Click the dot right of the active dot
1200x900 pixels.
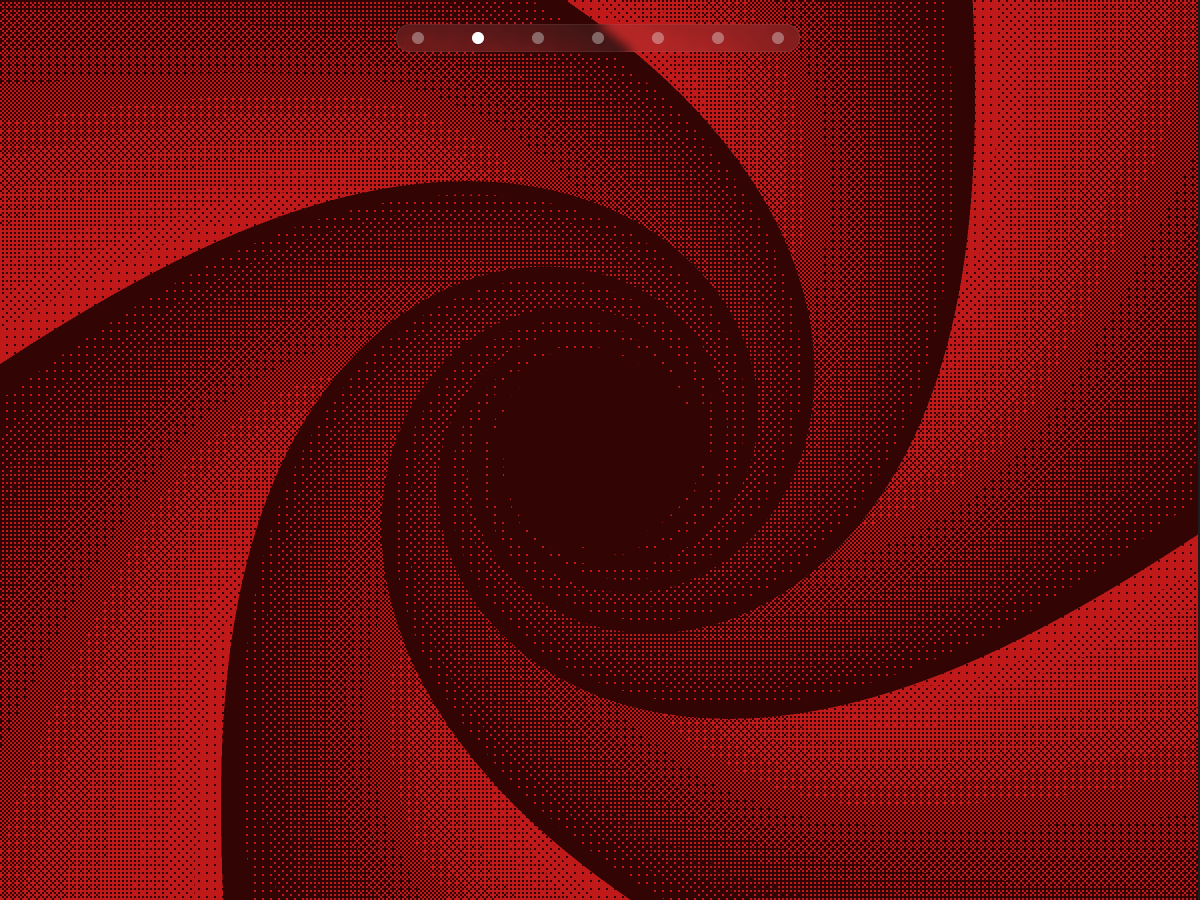pyautogui.click(x=538, y=38)
